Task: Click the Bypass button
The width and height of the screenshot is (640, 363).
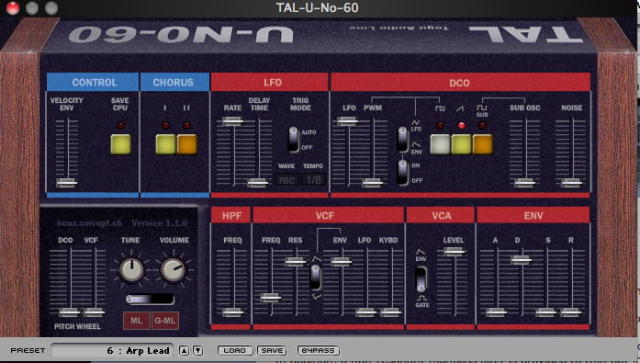Action: pyautogui.click(x=318, y=350)
